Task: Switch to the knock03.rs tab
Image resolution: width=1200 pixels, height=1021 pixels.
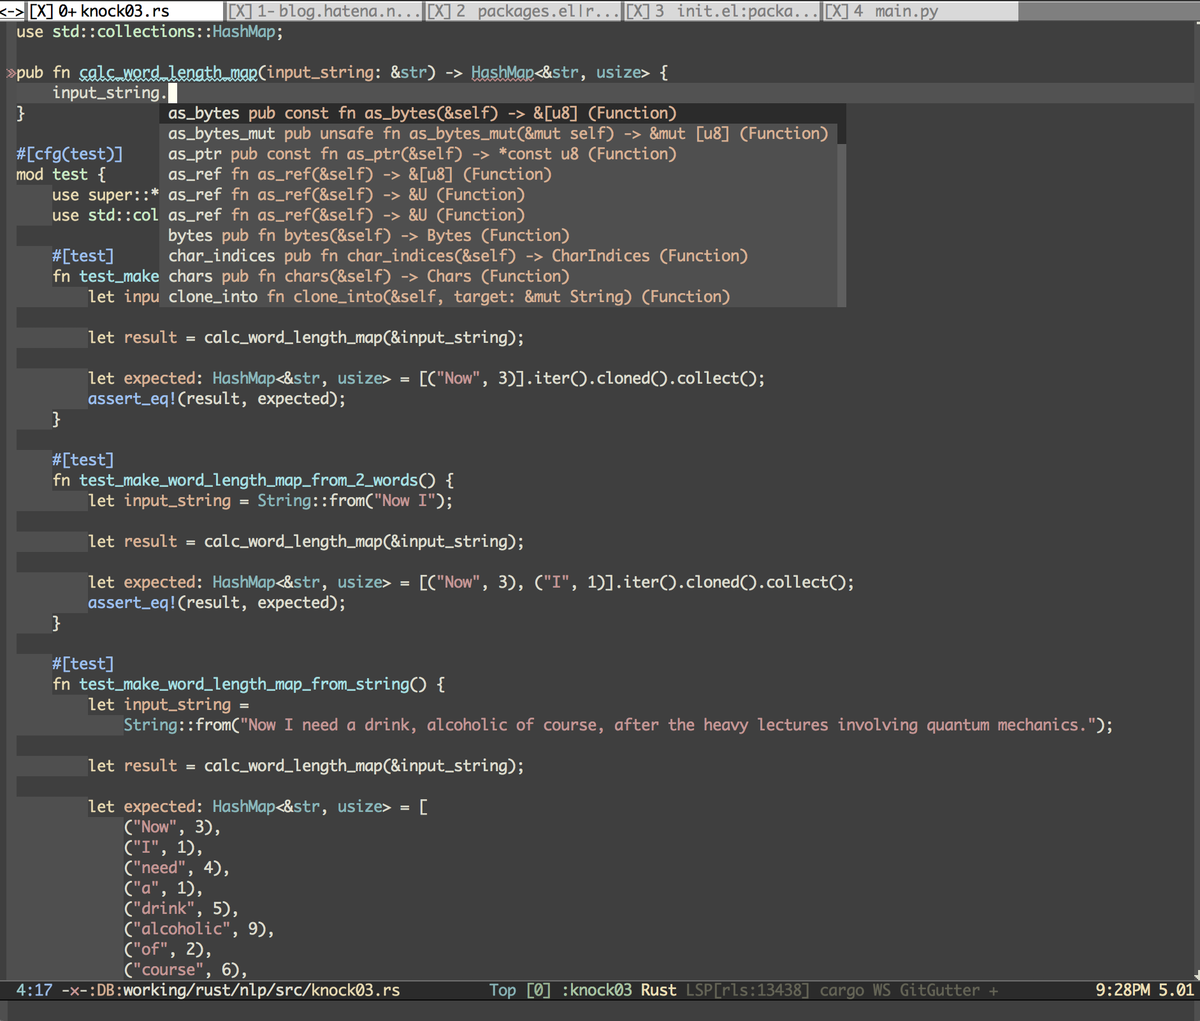Action: pos(125,11)
